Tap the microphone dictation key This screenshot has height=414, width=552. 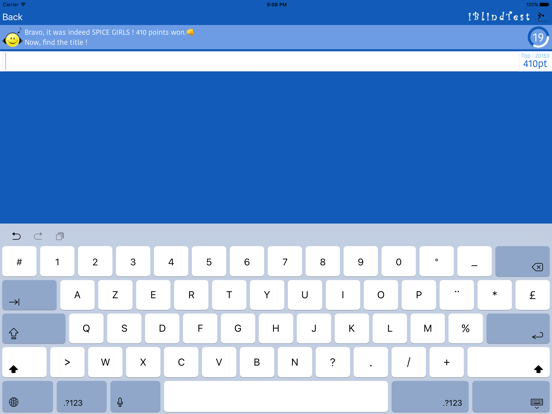135,396
